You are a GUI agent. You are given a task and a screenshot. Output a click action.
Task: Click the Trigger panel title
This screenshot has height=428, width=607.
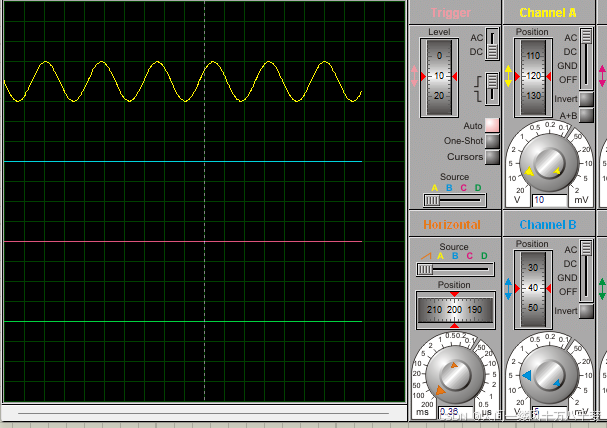point(451,13)
